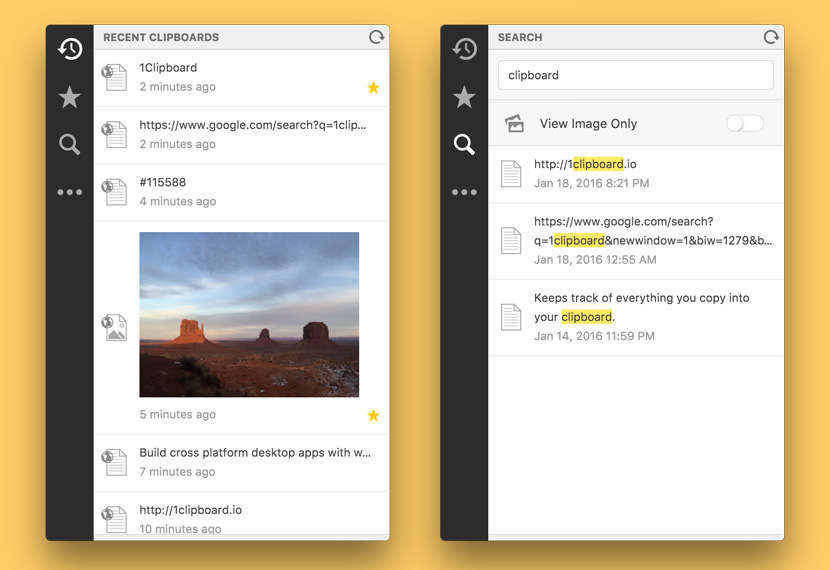Click document icon of Keeps track result
Image resolution: width=830 pixels, height=570 pixels.
click(x=511, y=317)
